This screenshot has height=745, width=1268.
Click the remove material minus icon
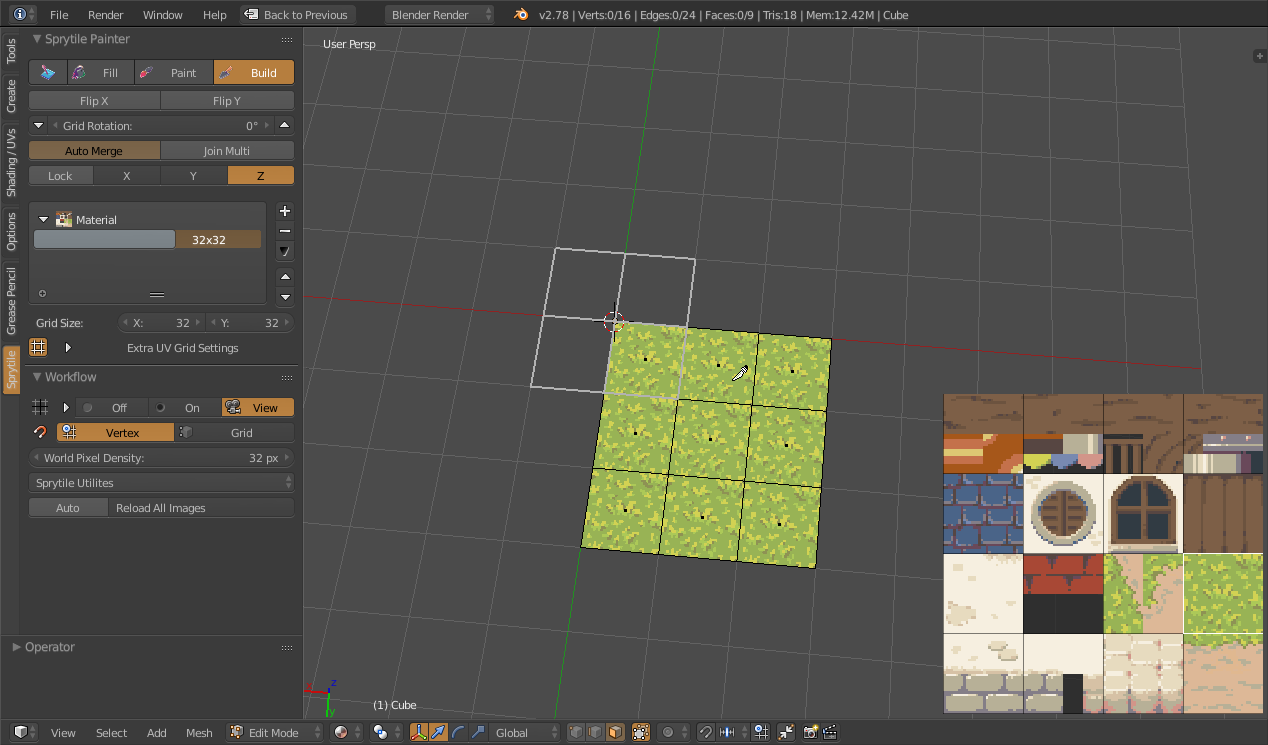[285, 231]
